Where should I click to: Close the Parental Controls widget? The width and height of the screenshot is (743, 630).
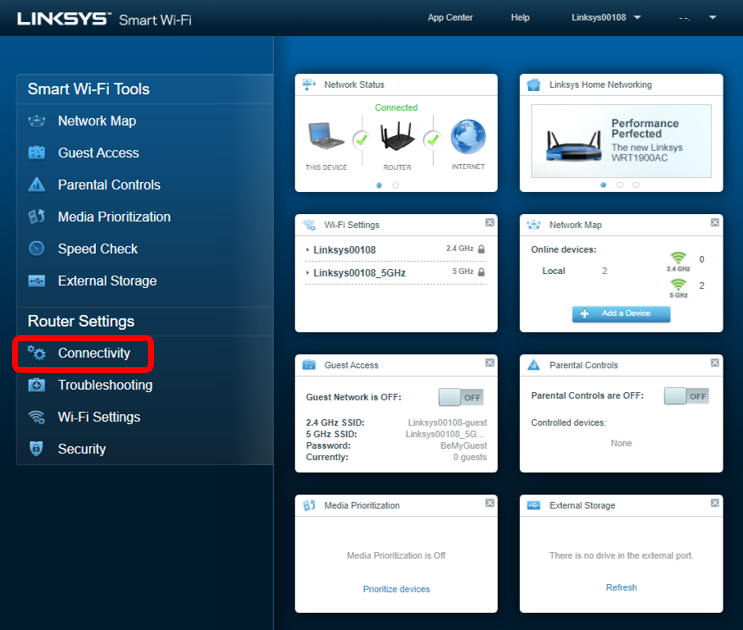pyautogui.click(x=715, y=363)
